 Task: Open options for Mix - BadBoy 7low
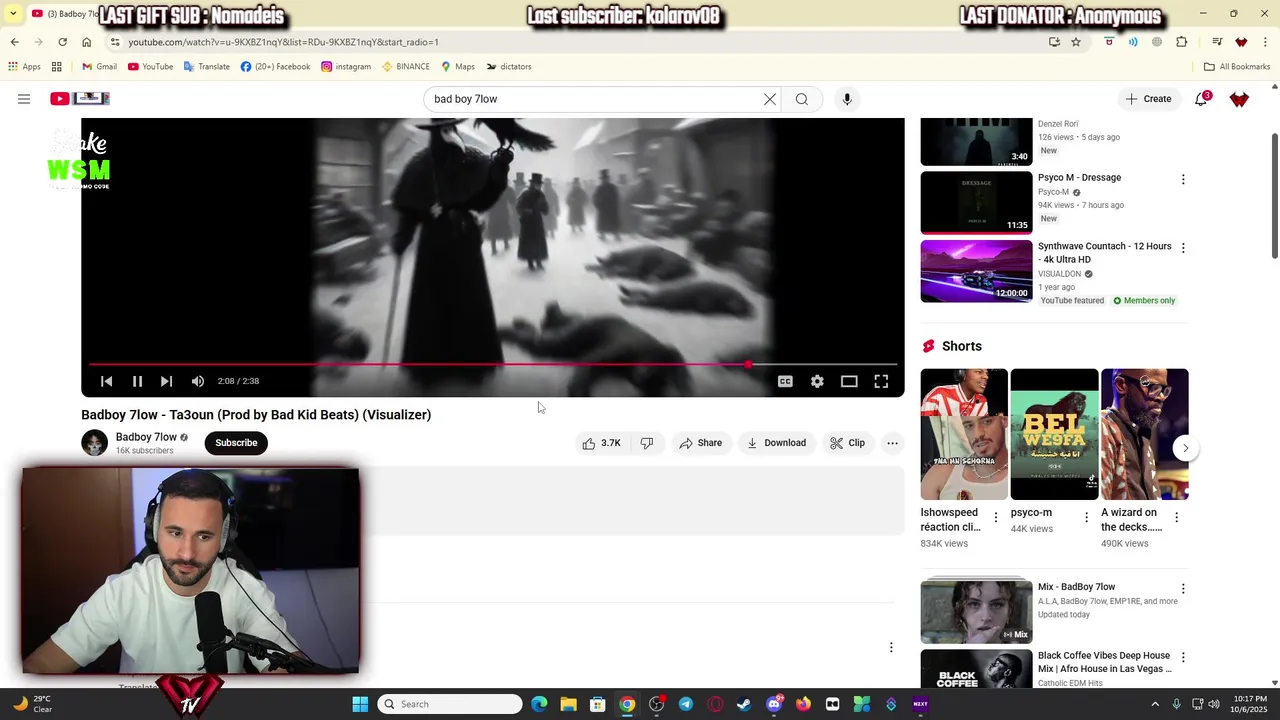coord(1183,589)
